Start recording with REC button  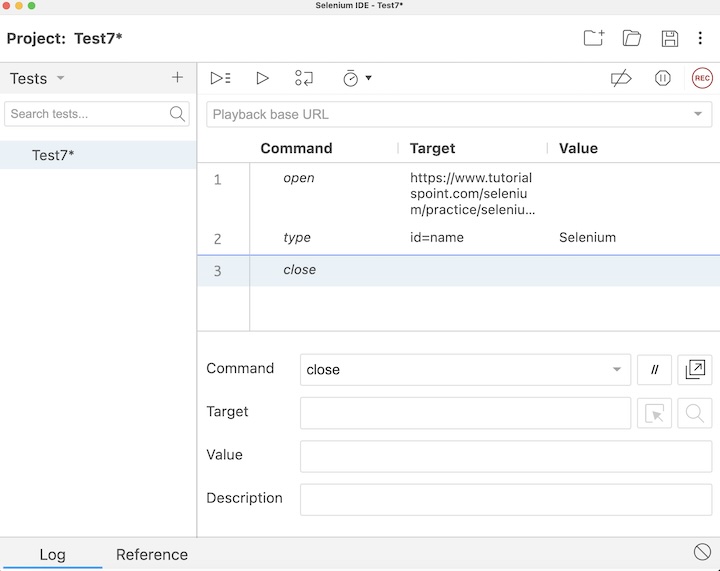click(702, 78)
